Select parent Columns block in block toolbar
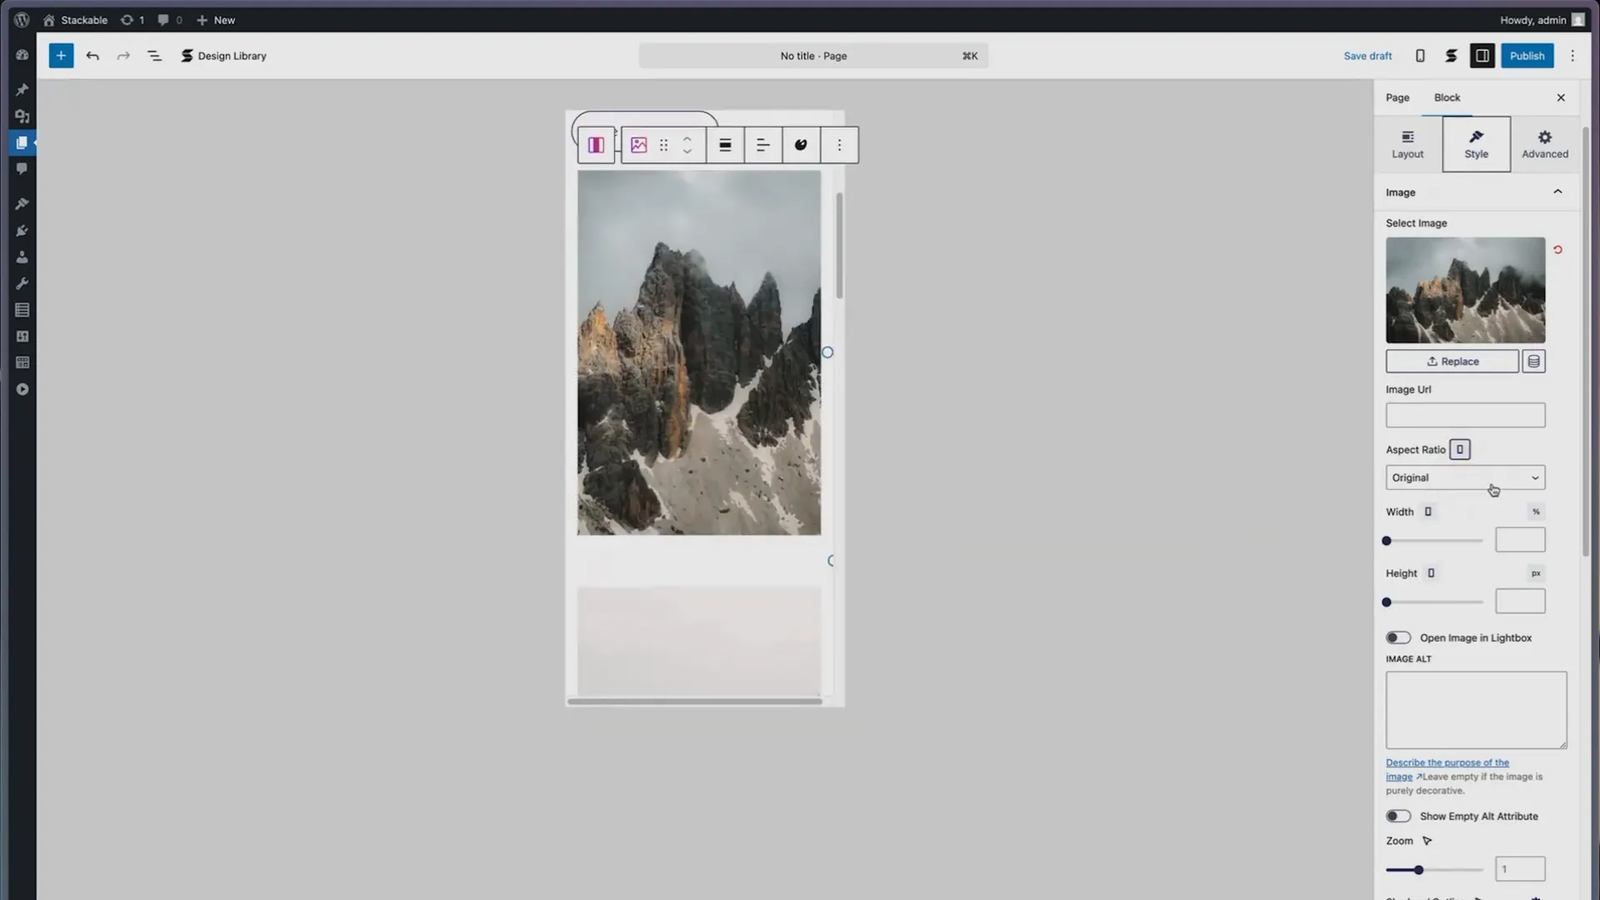Image resolution: width=1600 pixels, height=900 pixels. tap(596, 145)
